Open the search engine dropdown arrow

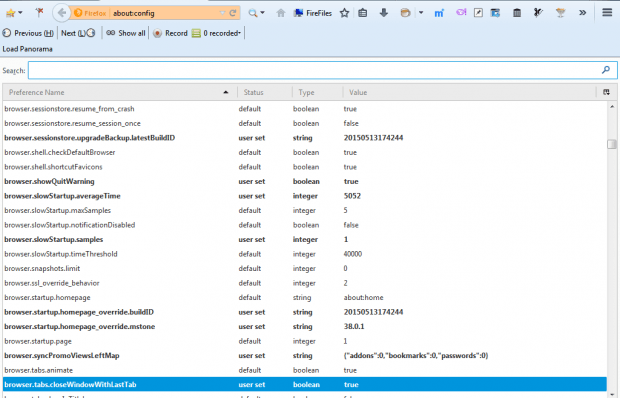pos(263,13)
